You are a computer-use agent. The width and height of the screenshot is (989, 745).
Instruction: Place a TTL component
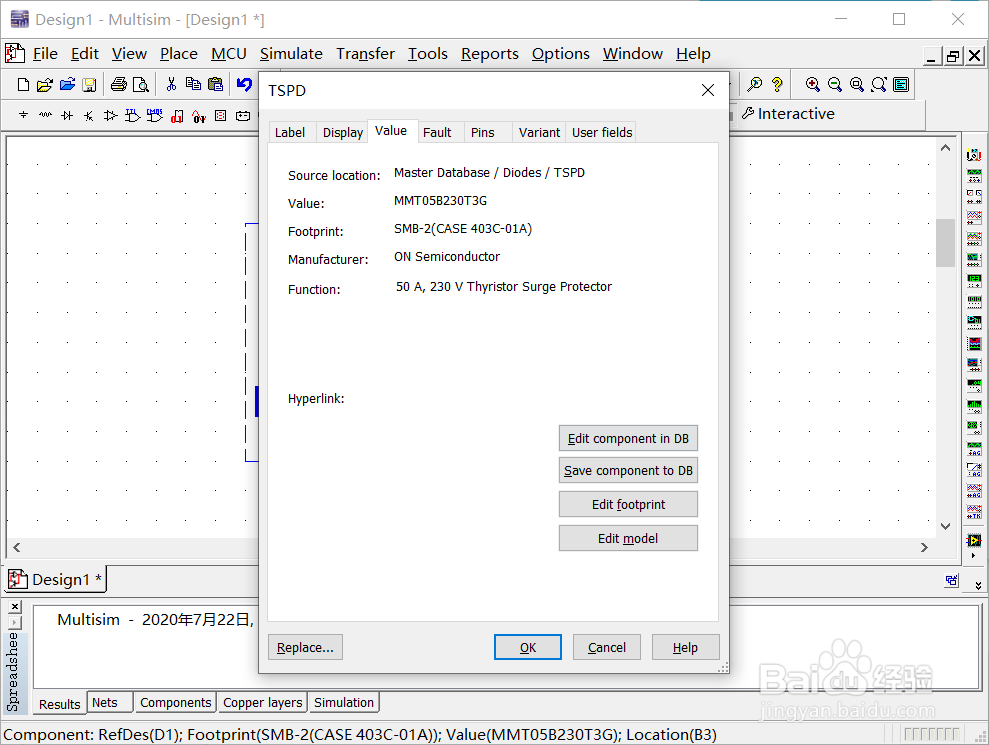(x=132, y=115)
